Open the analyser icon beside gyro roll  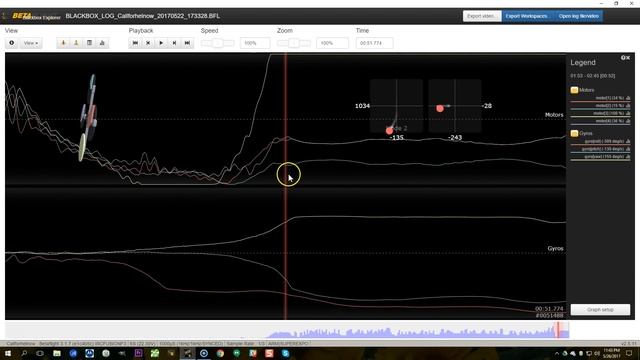pos(628,141)
